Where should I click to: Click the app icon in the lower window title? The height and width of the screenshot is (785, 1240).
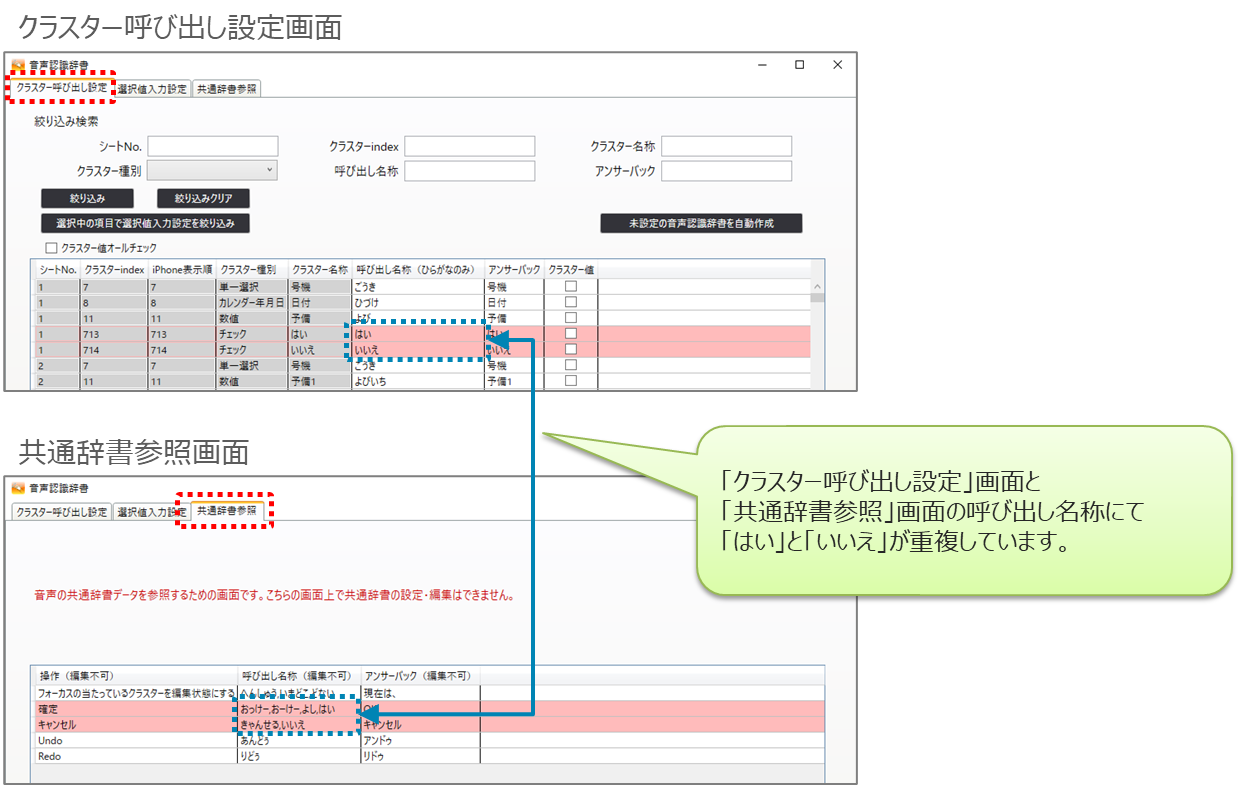18,489
